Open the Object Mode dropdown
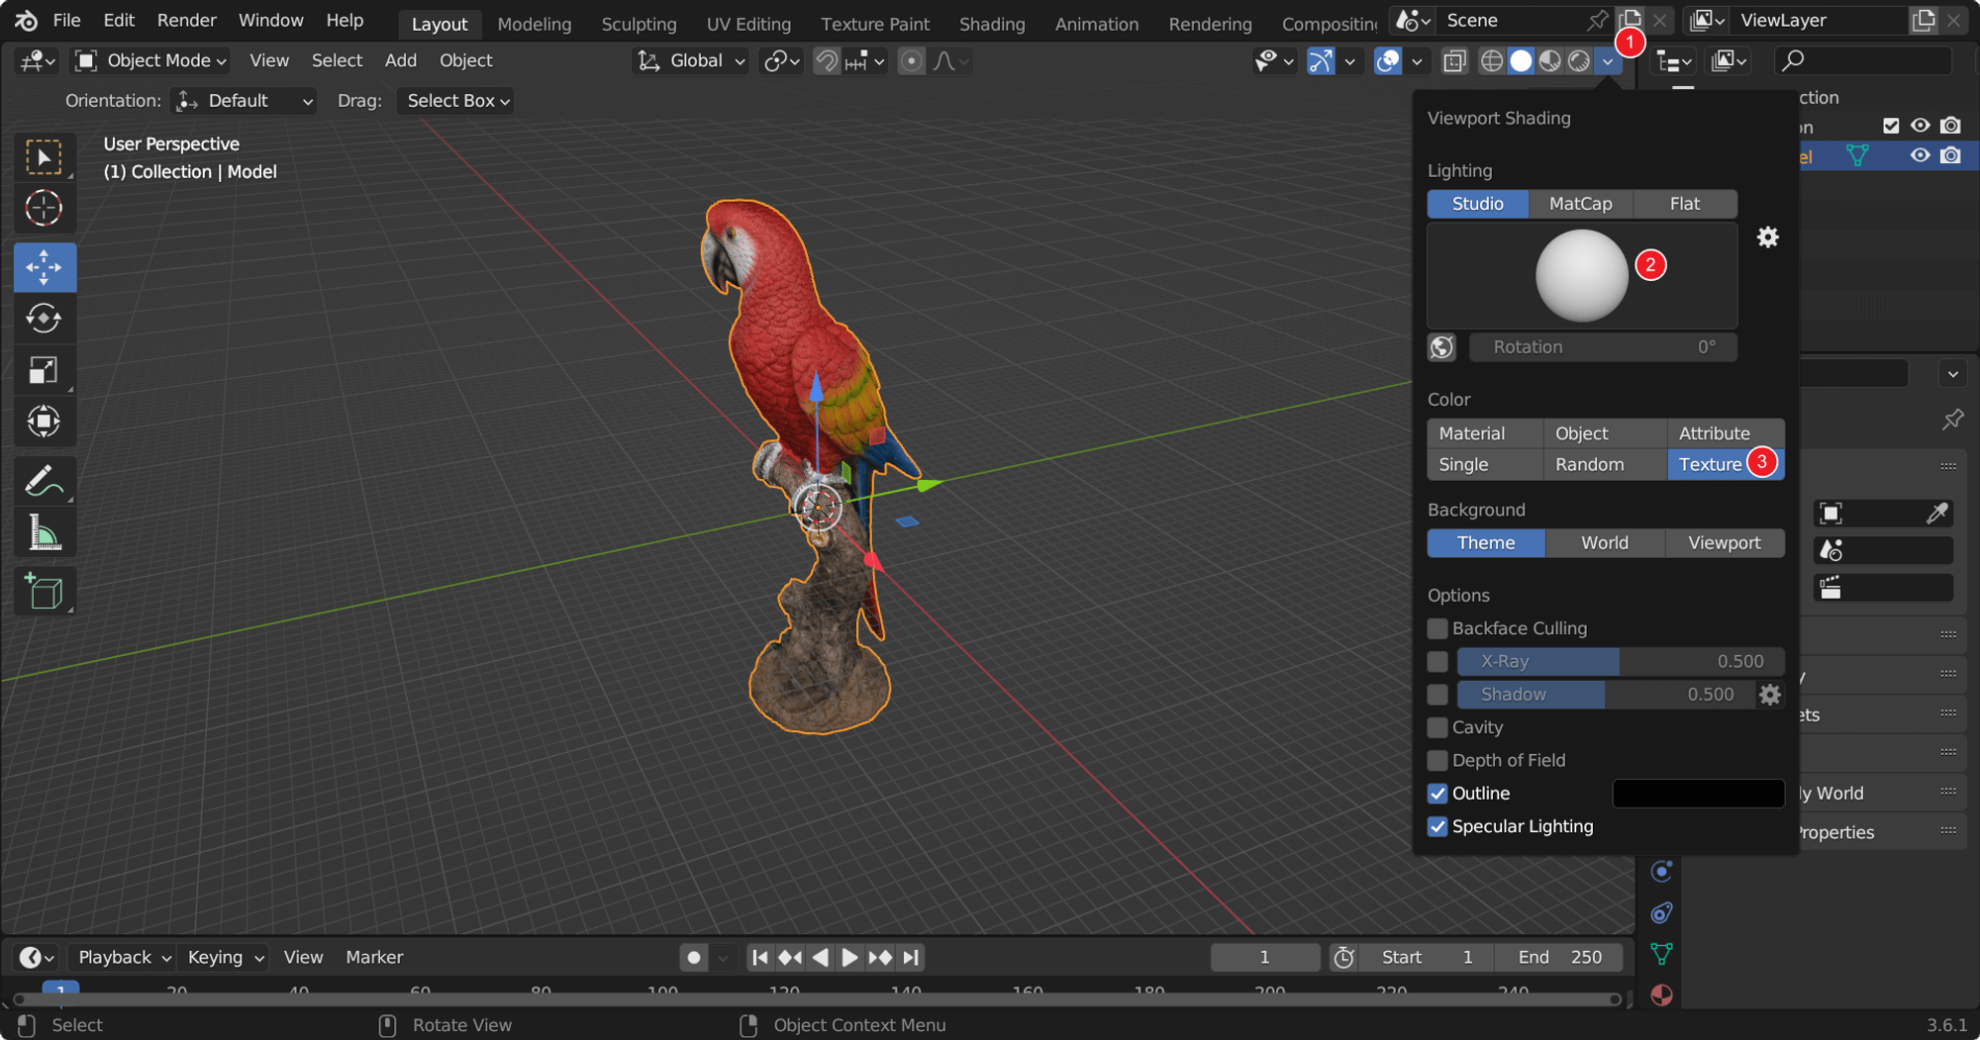 149,60
